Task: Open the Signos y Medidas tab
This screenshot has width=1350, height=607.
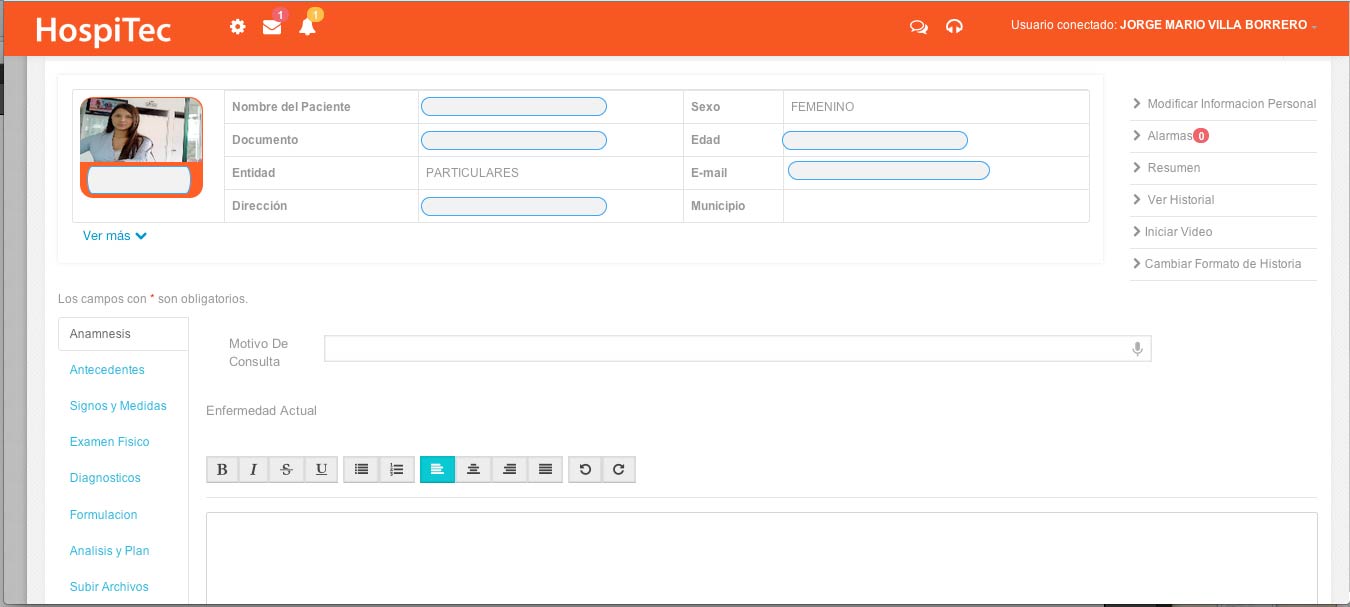Action: pos(118,406)
